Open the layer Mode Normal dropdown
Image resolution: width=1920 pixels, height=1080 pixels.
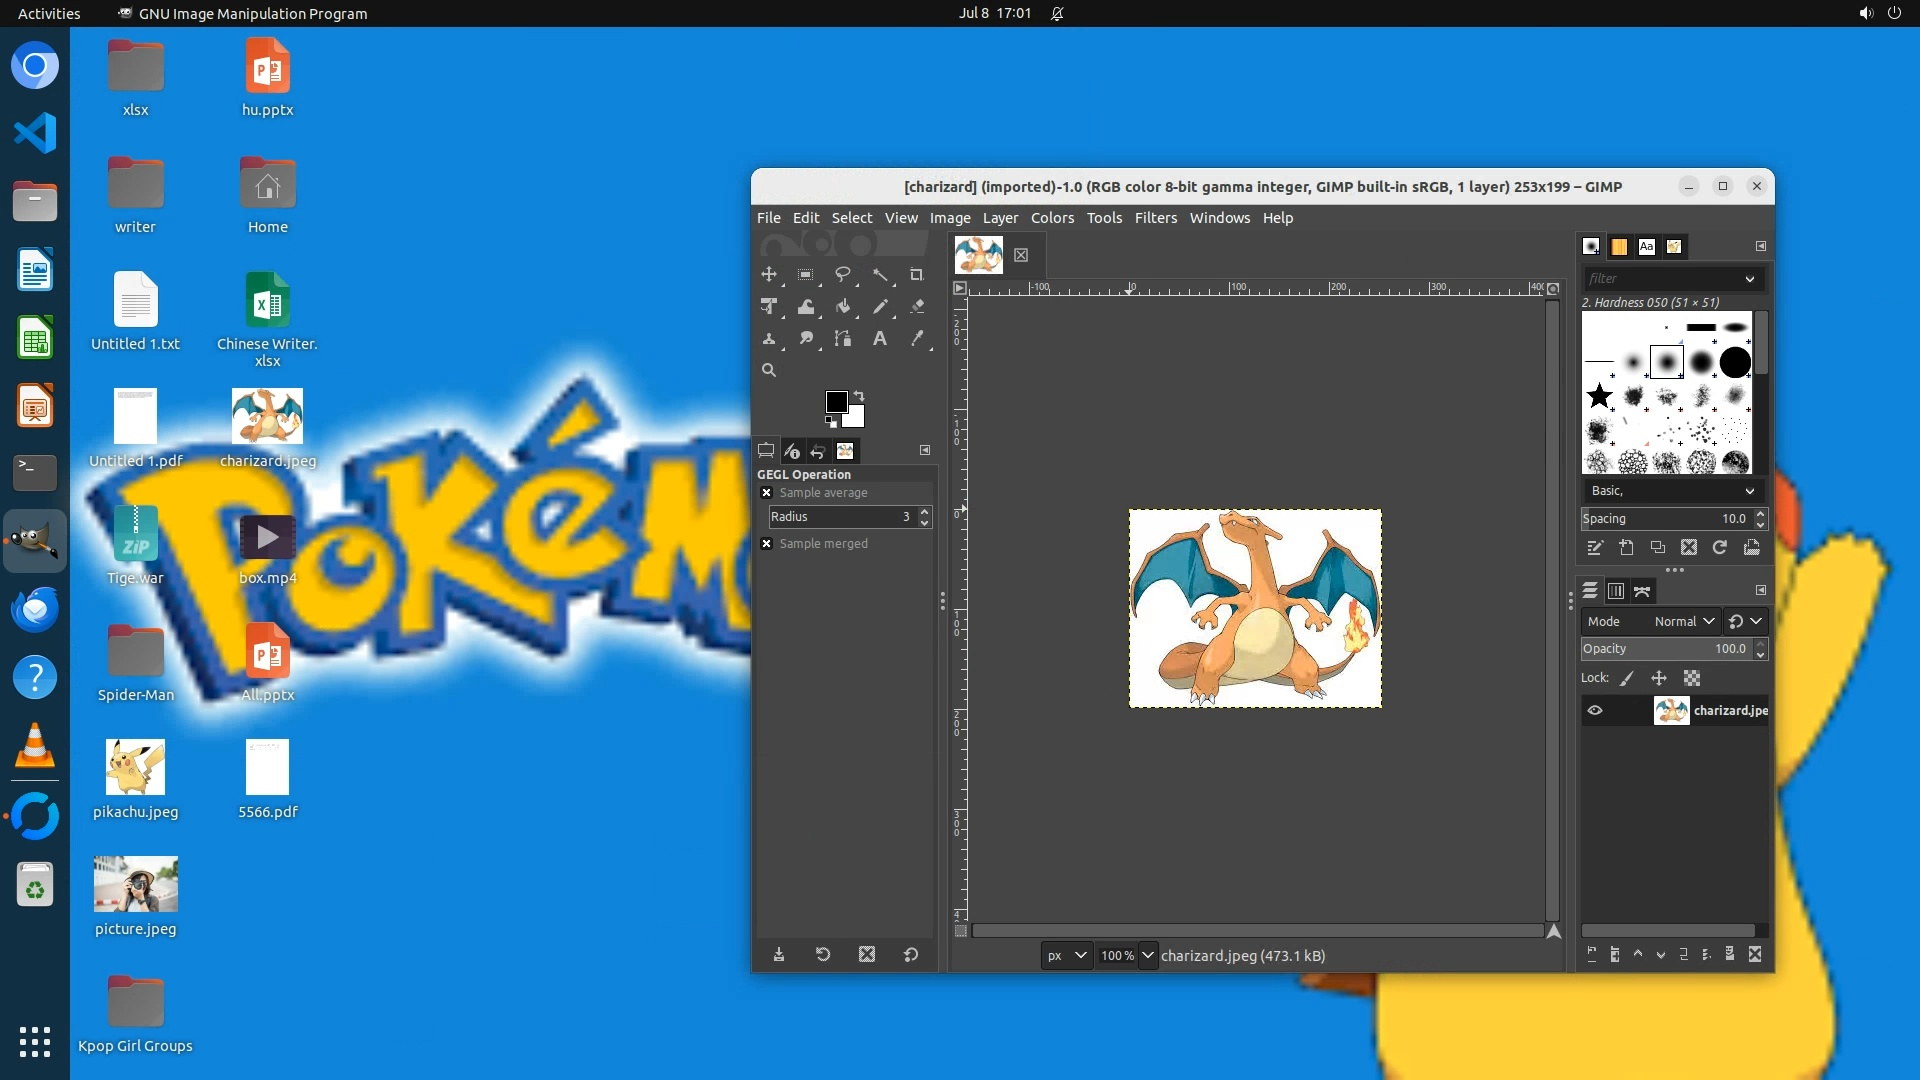(1684, 621)
